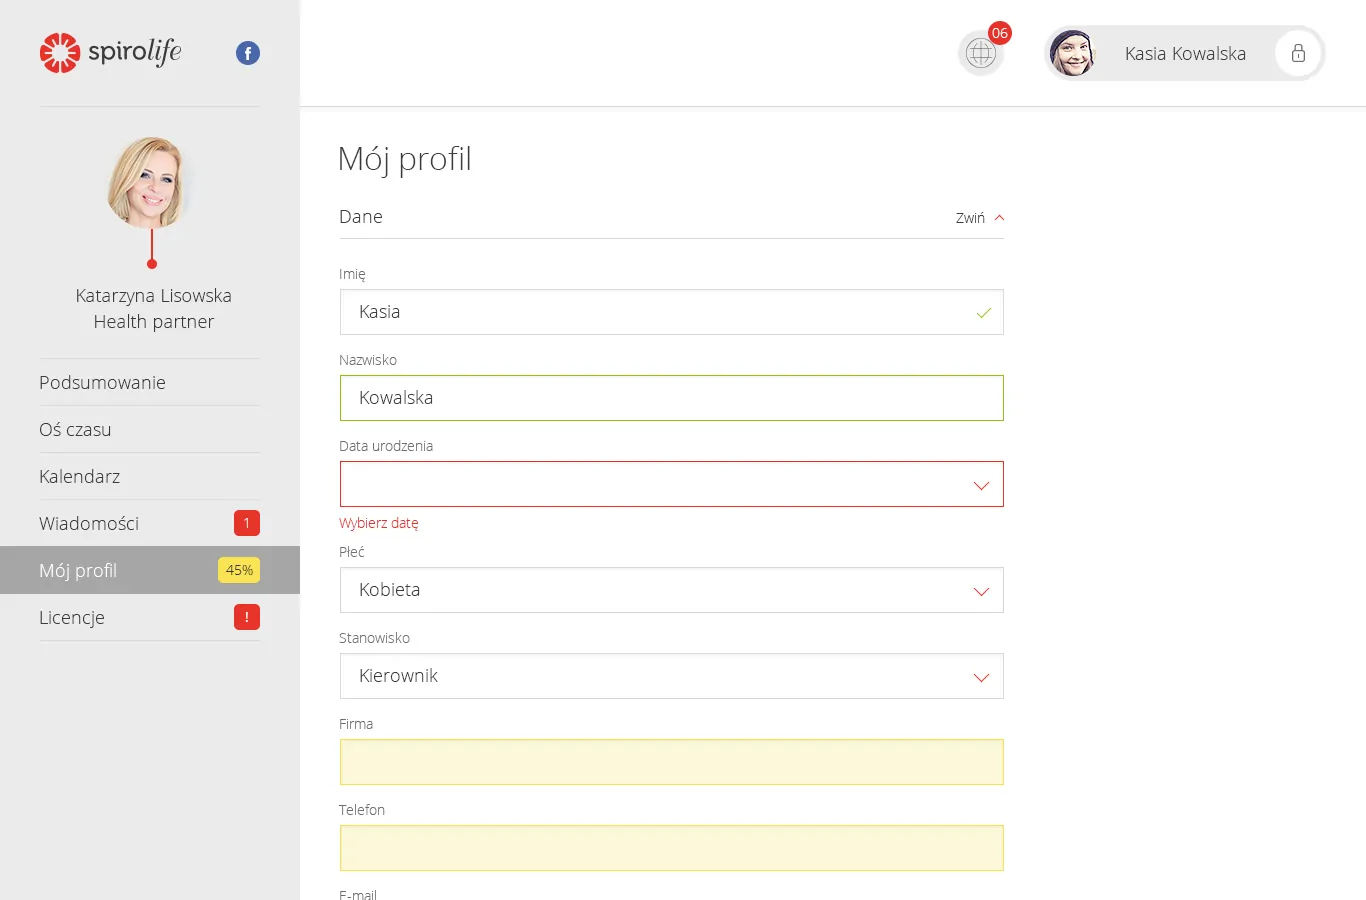1366x900 pixels.
Task: Click into the empty Firma field
Action: (671, 762)
